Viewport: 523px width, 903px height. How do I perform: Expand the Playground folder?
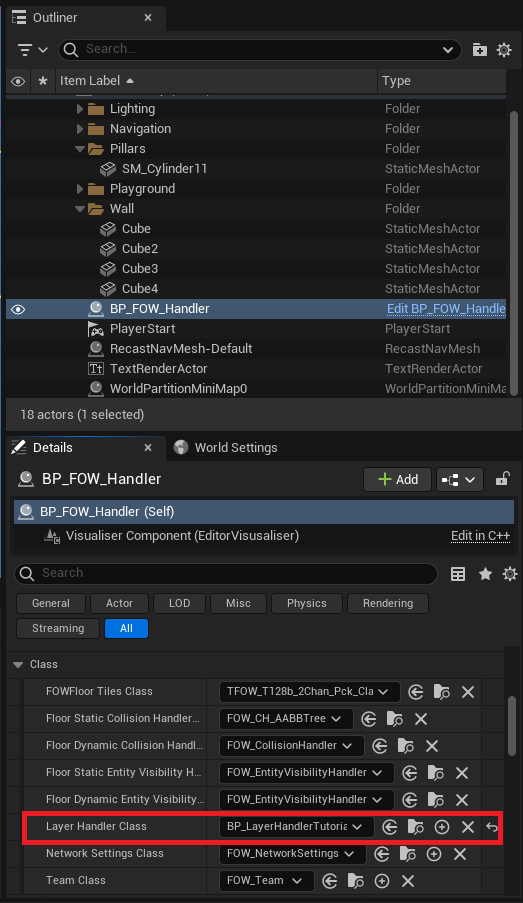79,189
